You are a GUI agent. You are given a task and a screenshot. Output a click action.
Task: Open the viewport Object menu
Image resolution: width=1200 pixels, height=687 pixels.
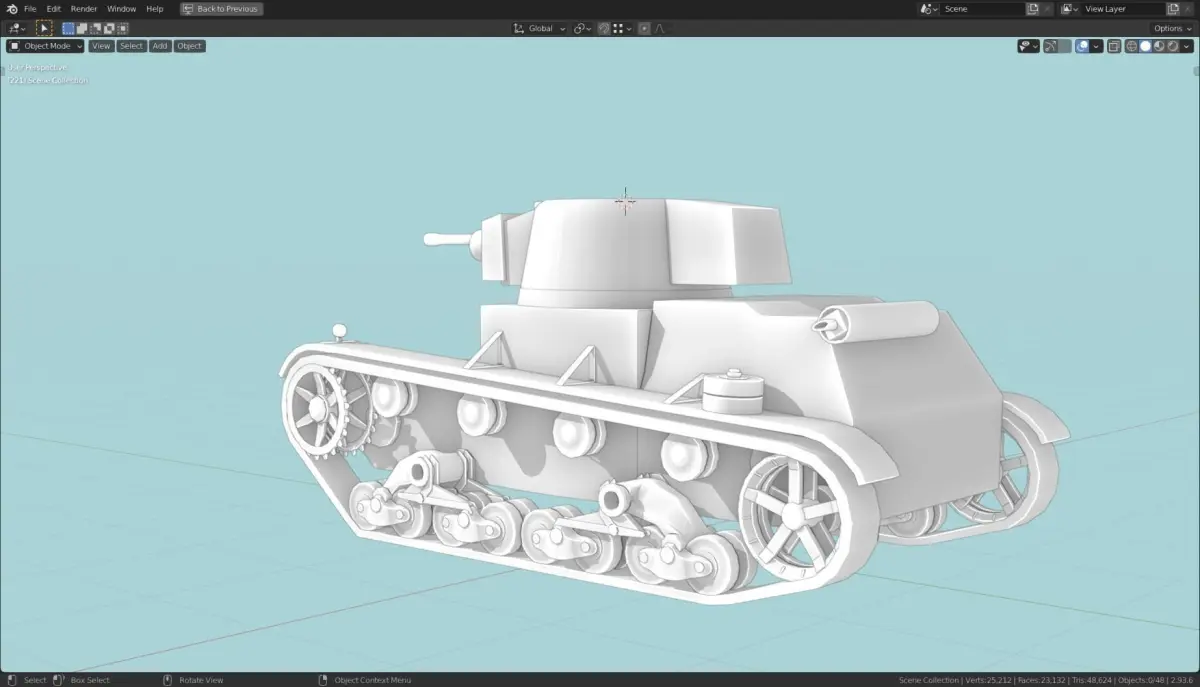[x=189, y=46]
